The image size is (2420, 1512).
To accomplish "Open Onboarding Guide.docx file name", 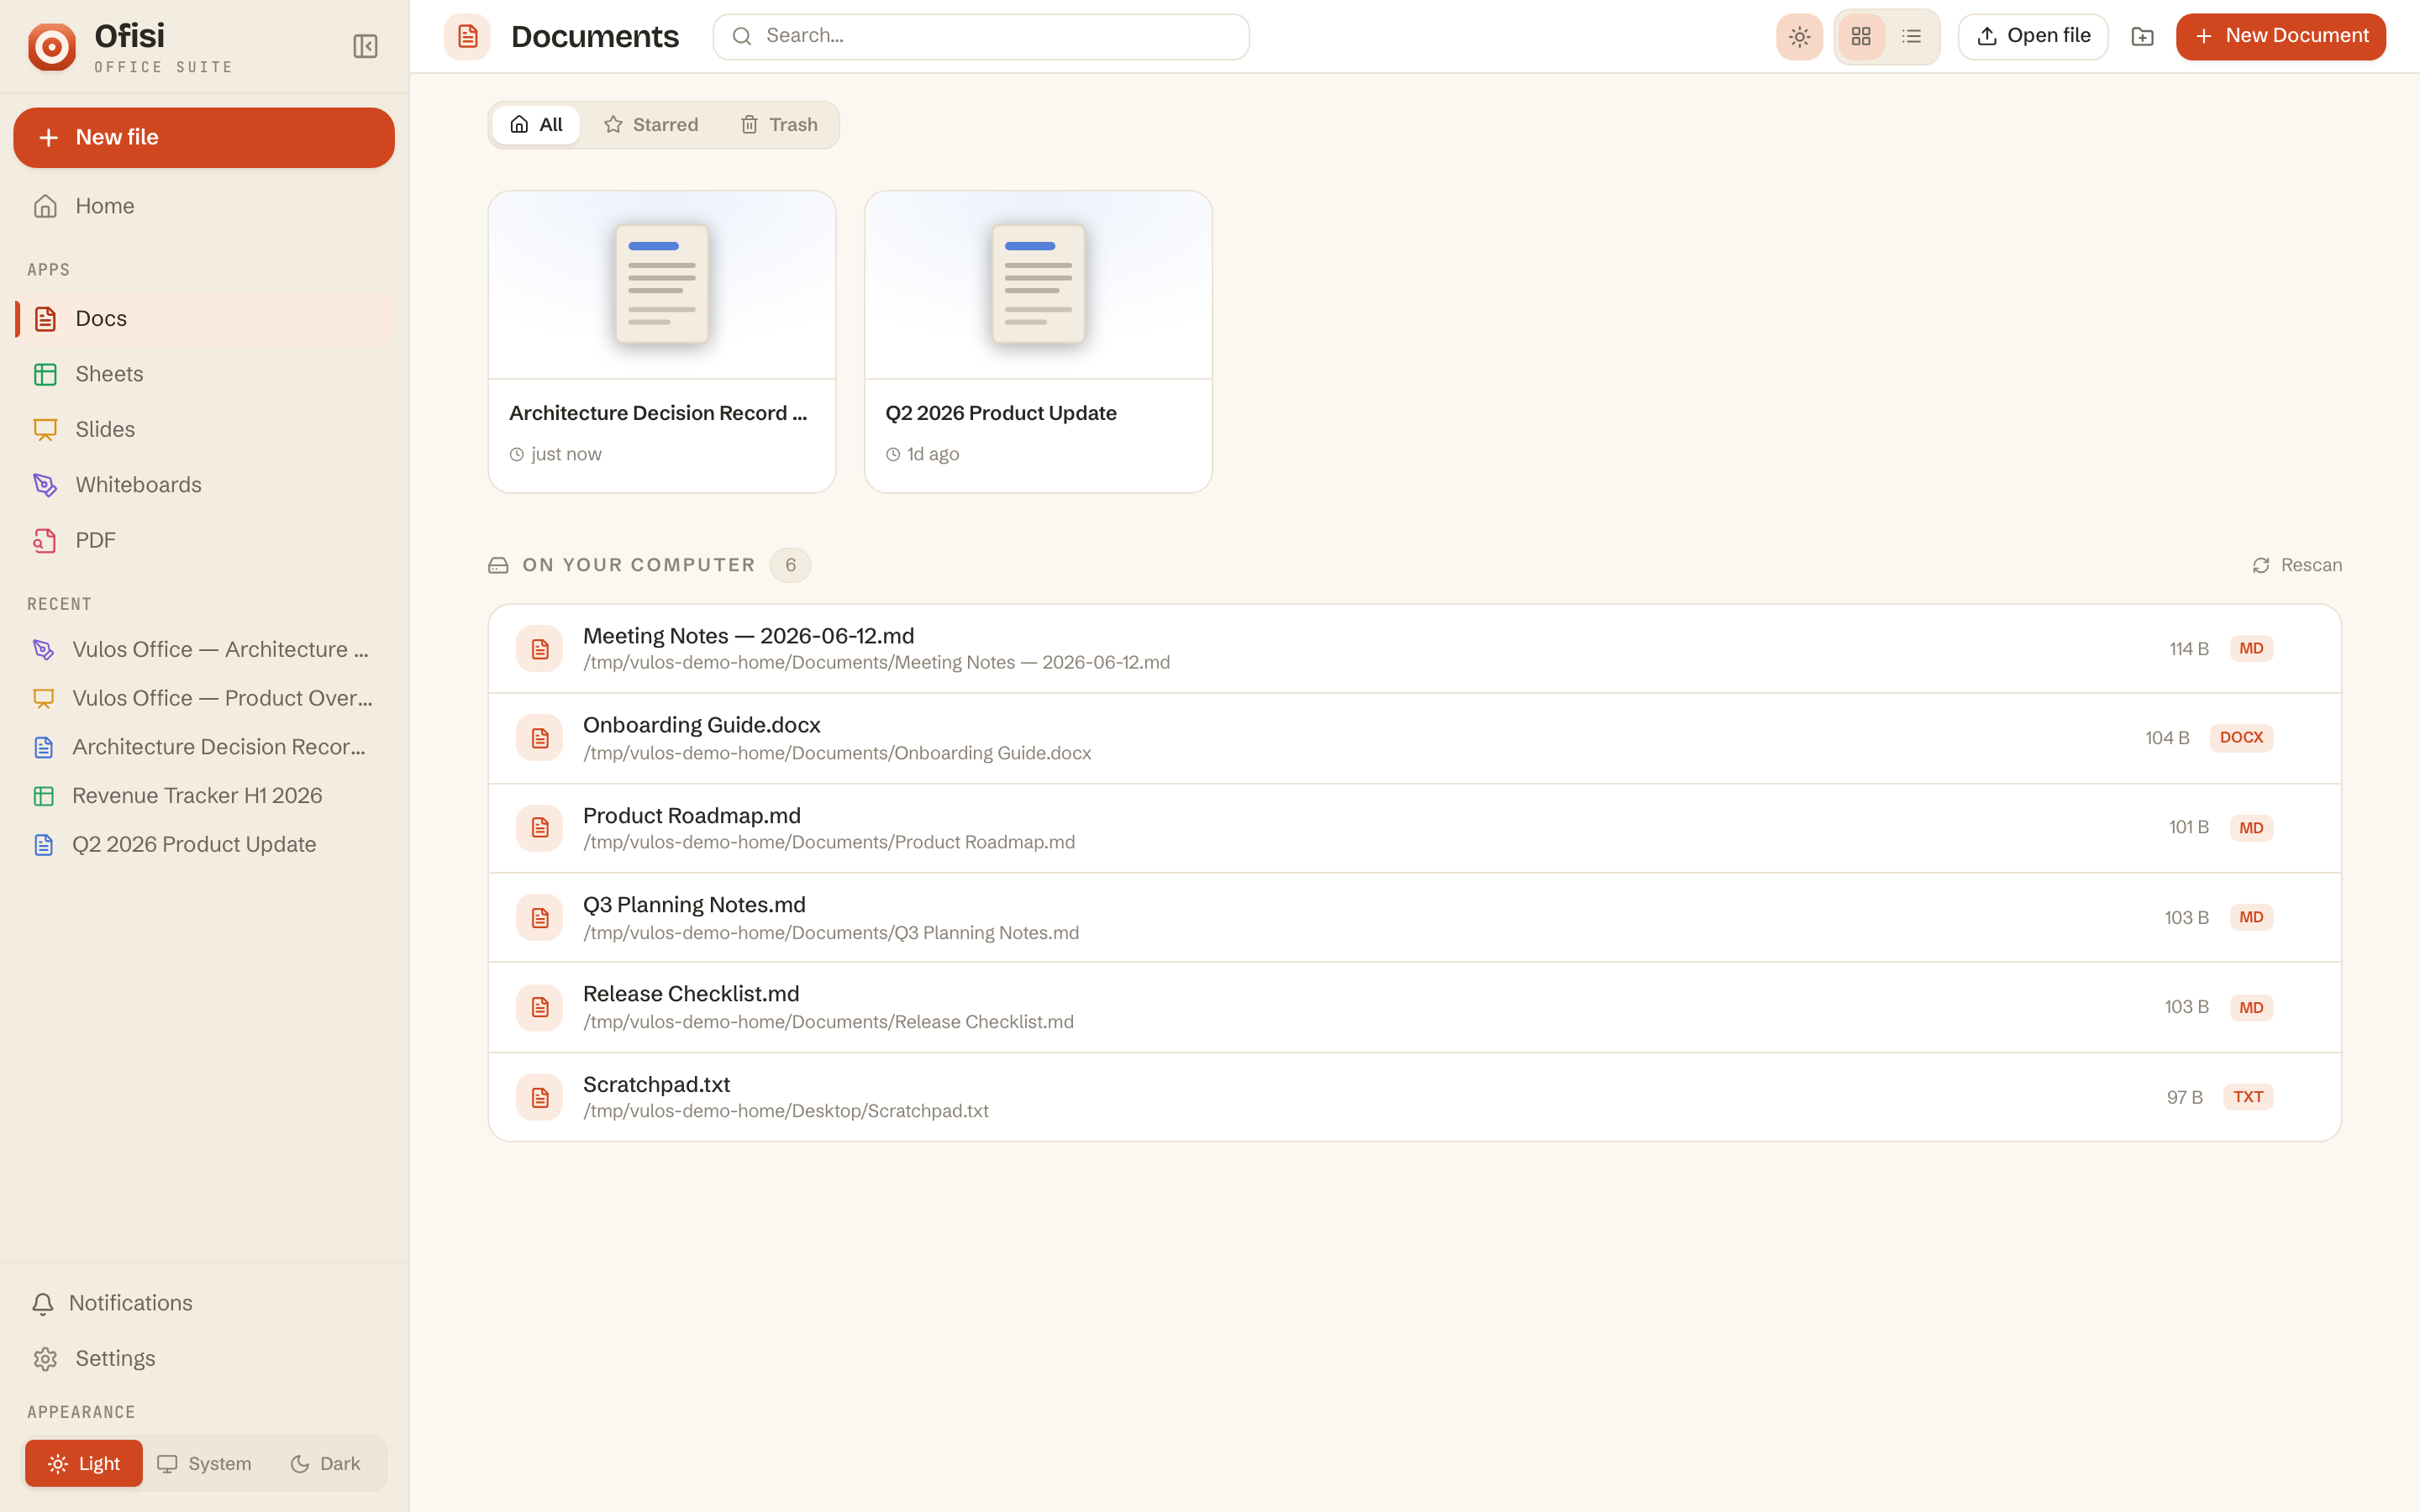I will tap(702, 725).
